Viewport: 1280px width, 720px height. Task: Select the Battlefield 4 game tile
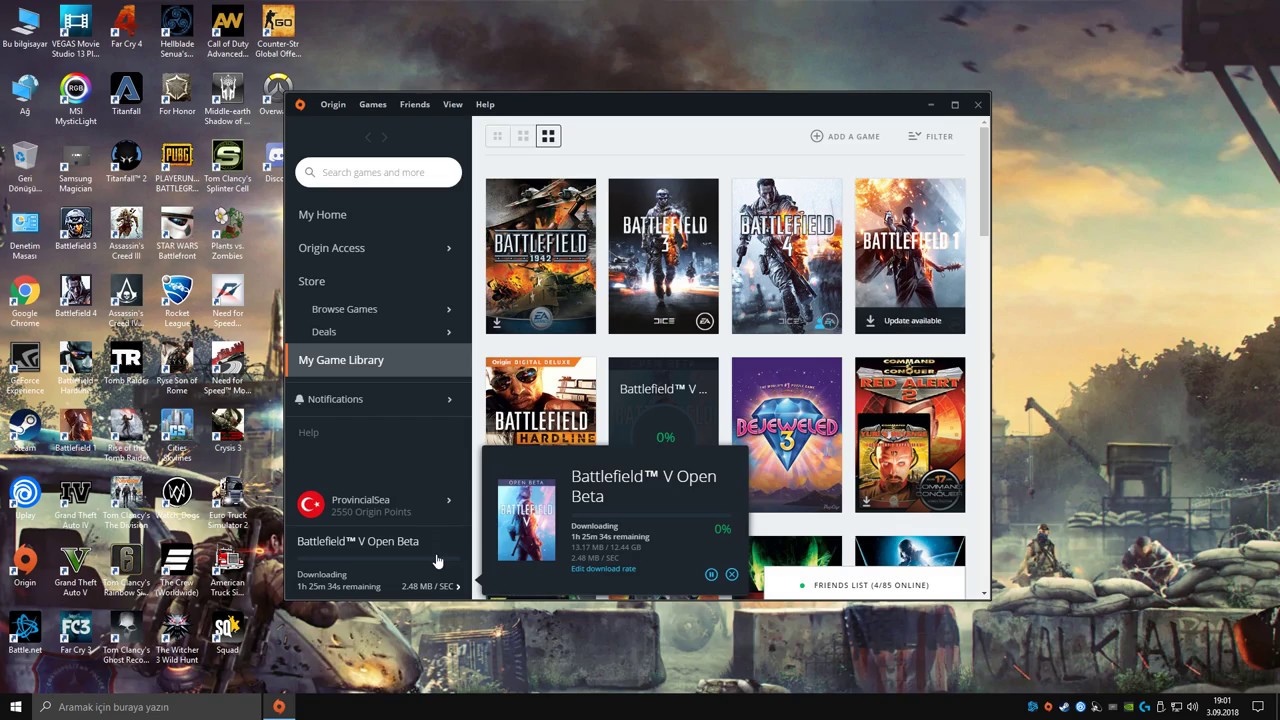point(787,256)
